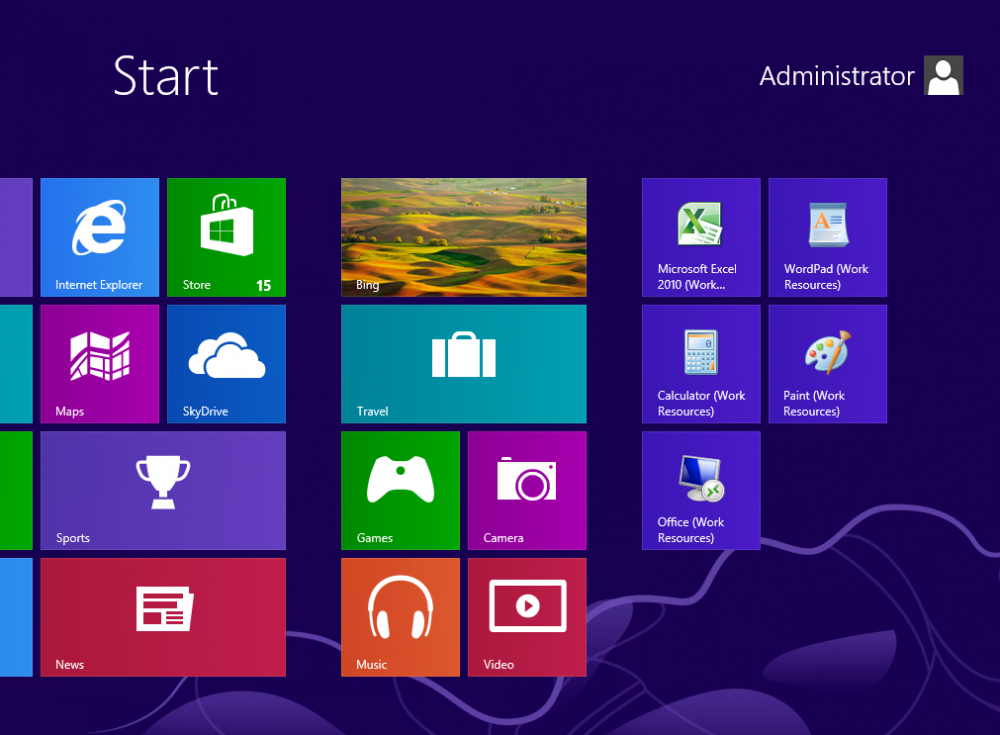Launch Calculator (Work Resources) tile
Image resolution: width=1000 pixels, height=735 pixels.
click(x=702, y=364)
